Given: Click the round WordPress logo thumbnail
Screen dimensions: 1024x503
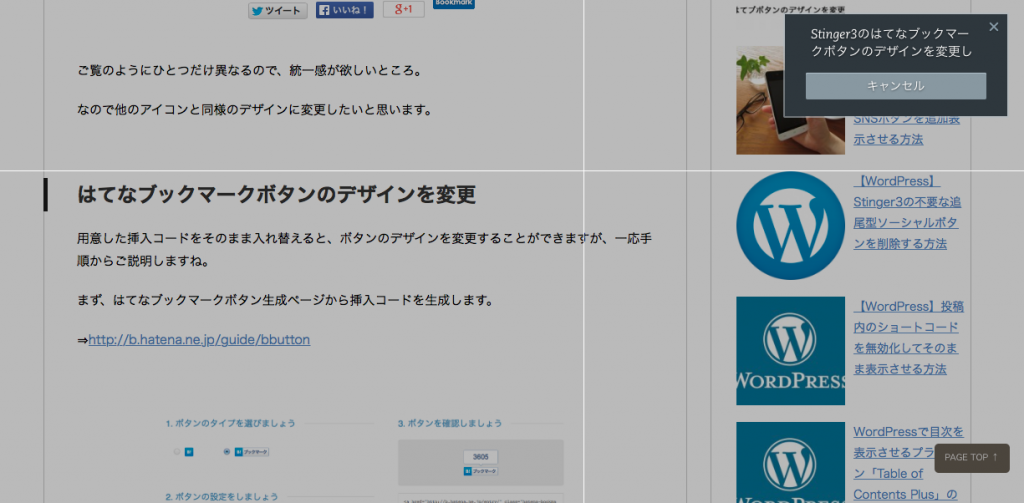Looking at the screenshot, I should point(790,225).
